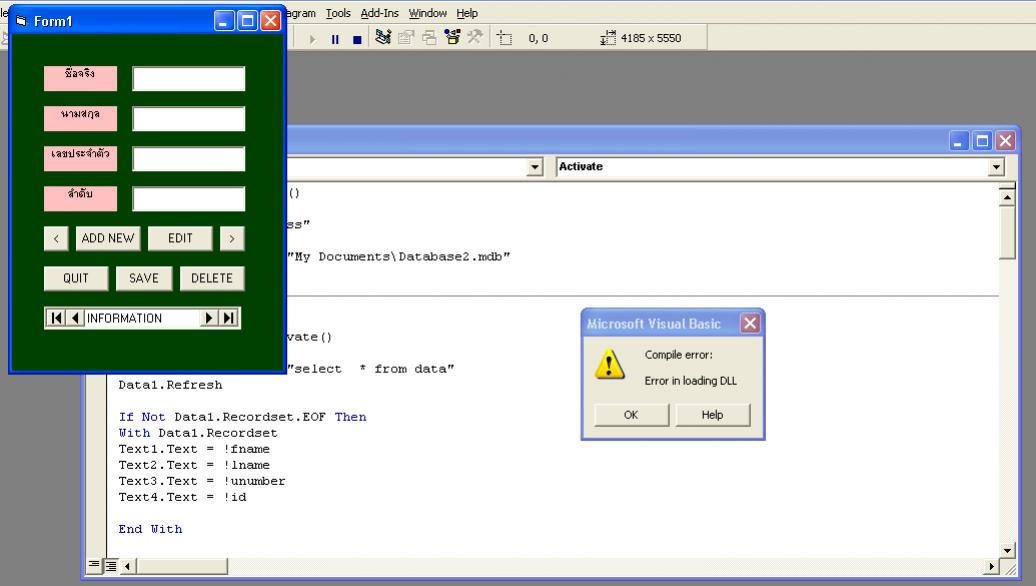Open the Toolbox toolbar icon
The width and height of the screenshot is (1036, 586).
(474, 38)
